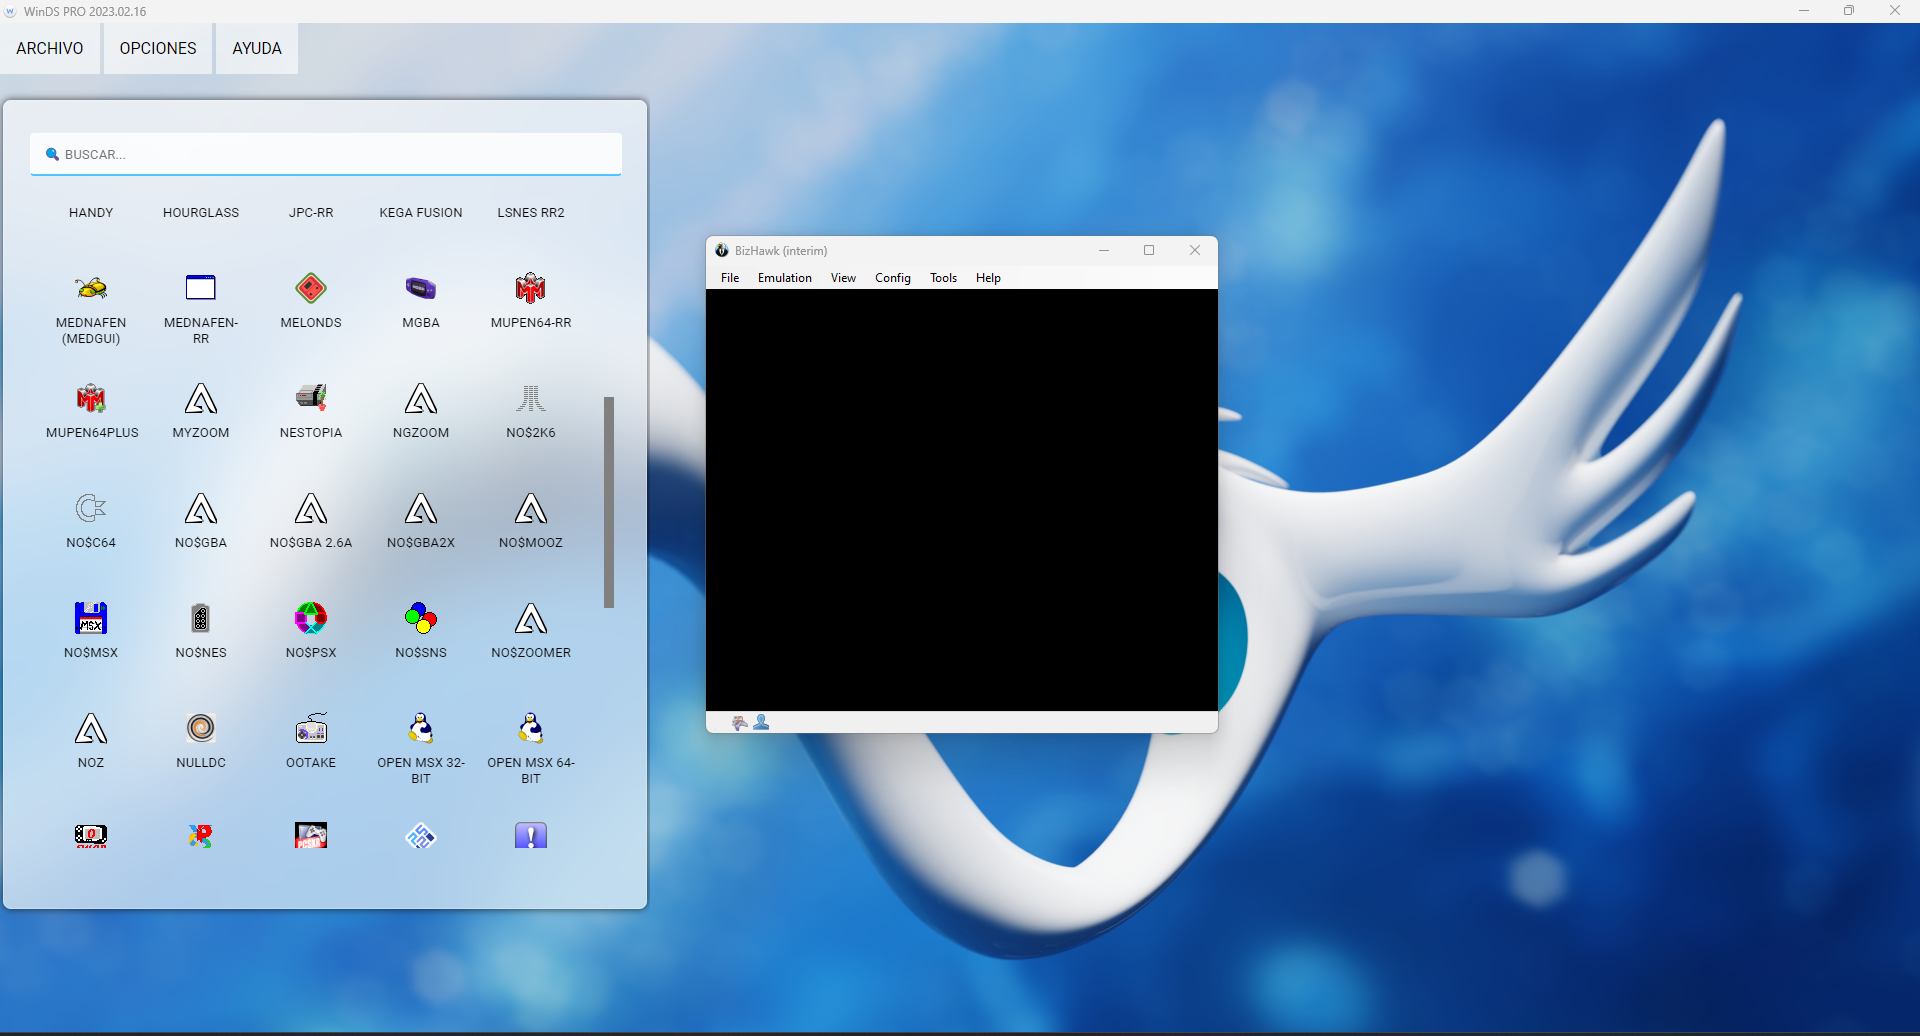This screenshot has height=1036, width=1920.
Task: Open BizHawk's File menu
Action: [x=730, y=278]
